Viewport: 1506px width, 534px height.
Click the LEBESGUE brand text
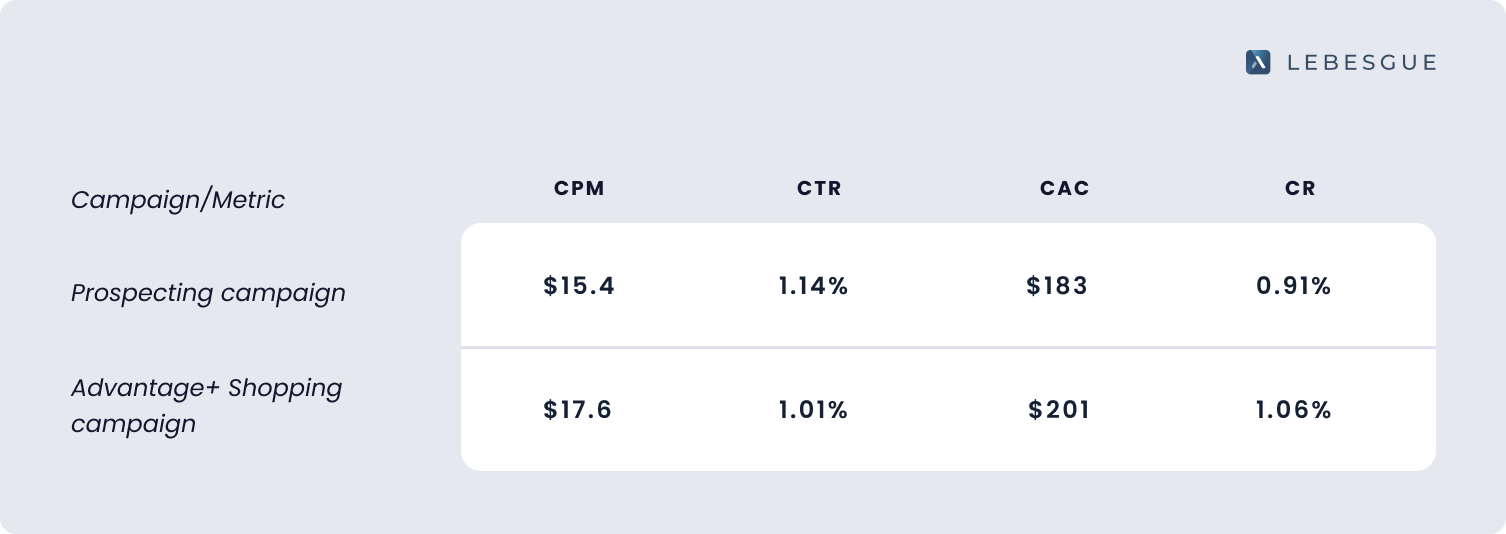[1361, 62]
